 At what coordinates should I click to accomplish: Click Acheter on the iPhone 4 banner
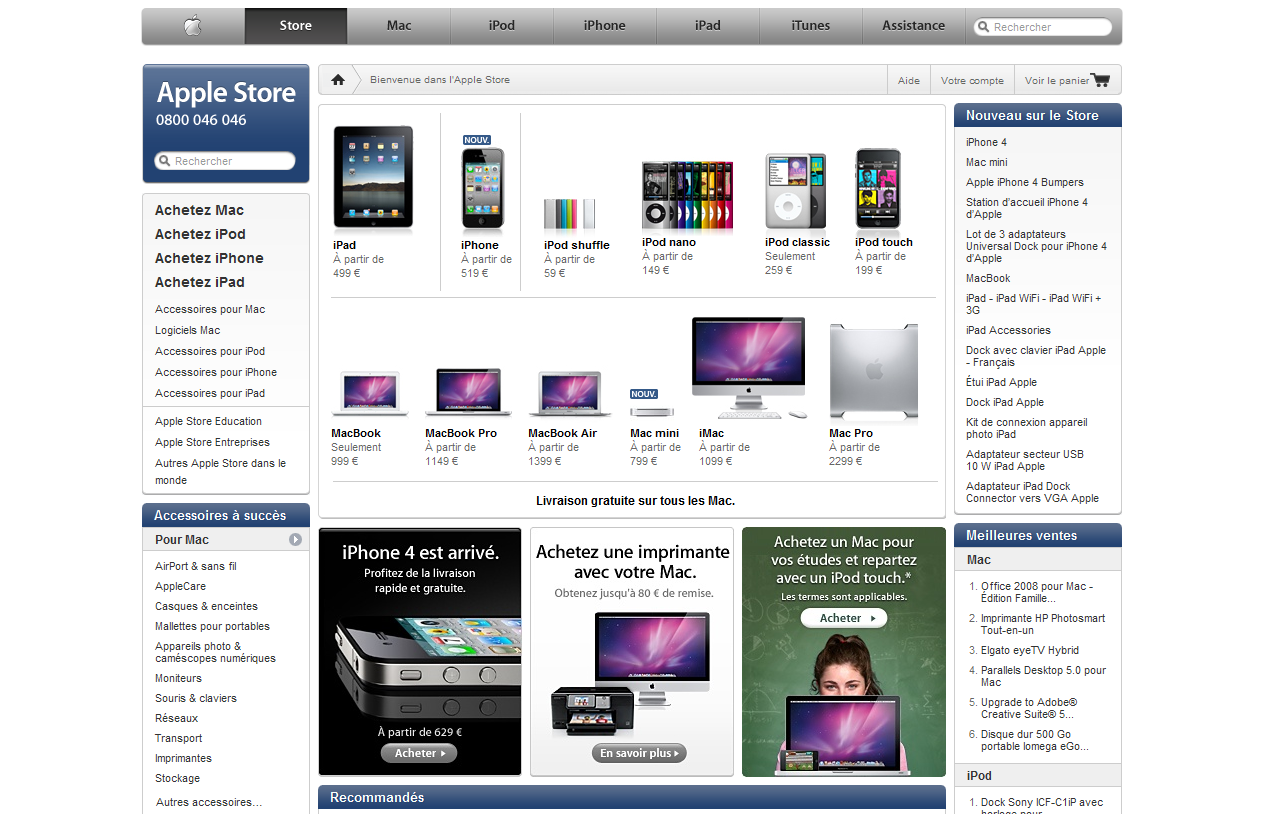tap(419, 753)
